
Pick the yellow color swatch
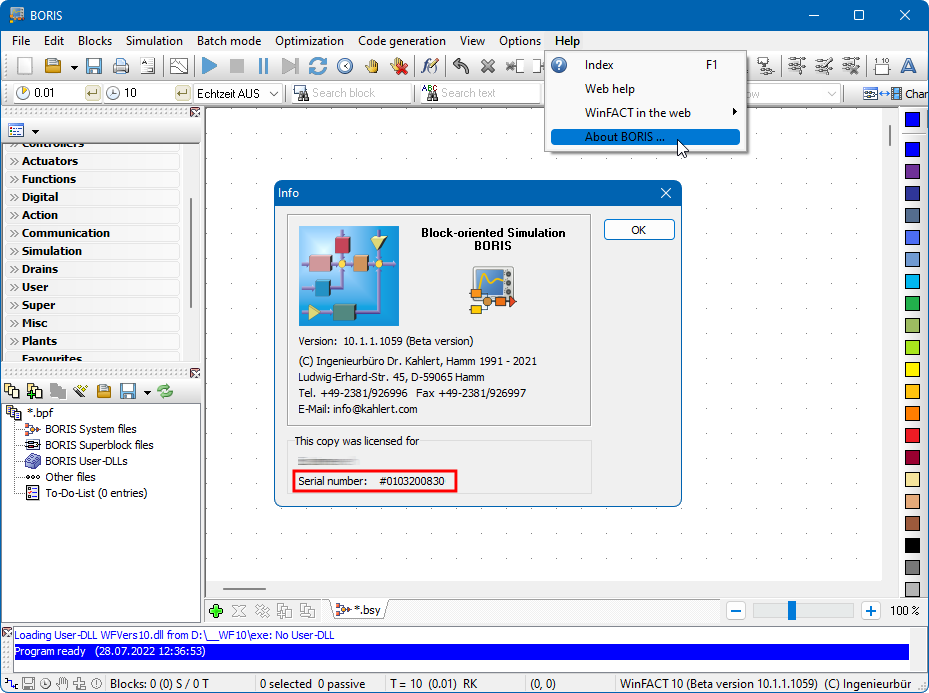912,370
